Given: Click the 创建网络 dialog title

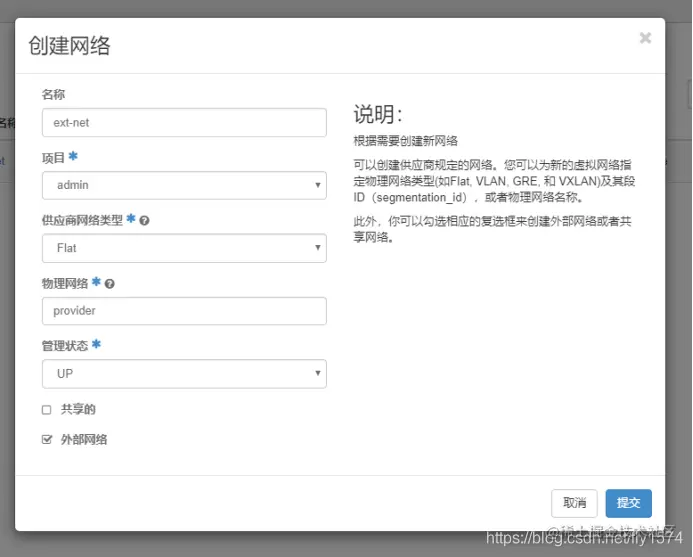Looking at the screenshot, I should (x=69, y=46).
